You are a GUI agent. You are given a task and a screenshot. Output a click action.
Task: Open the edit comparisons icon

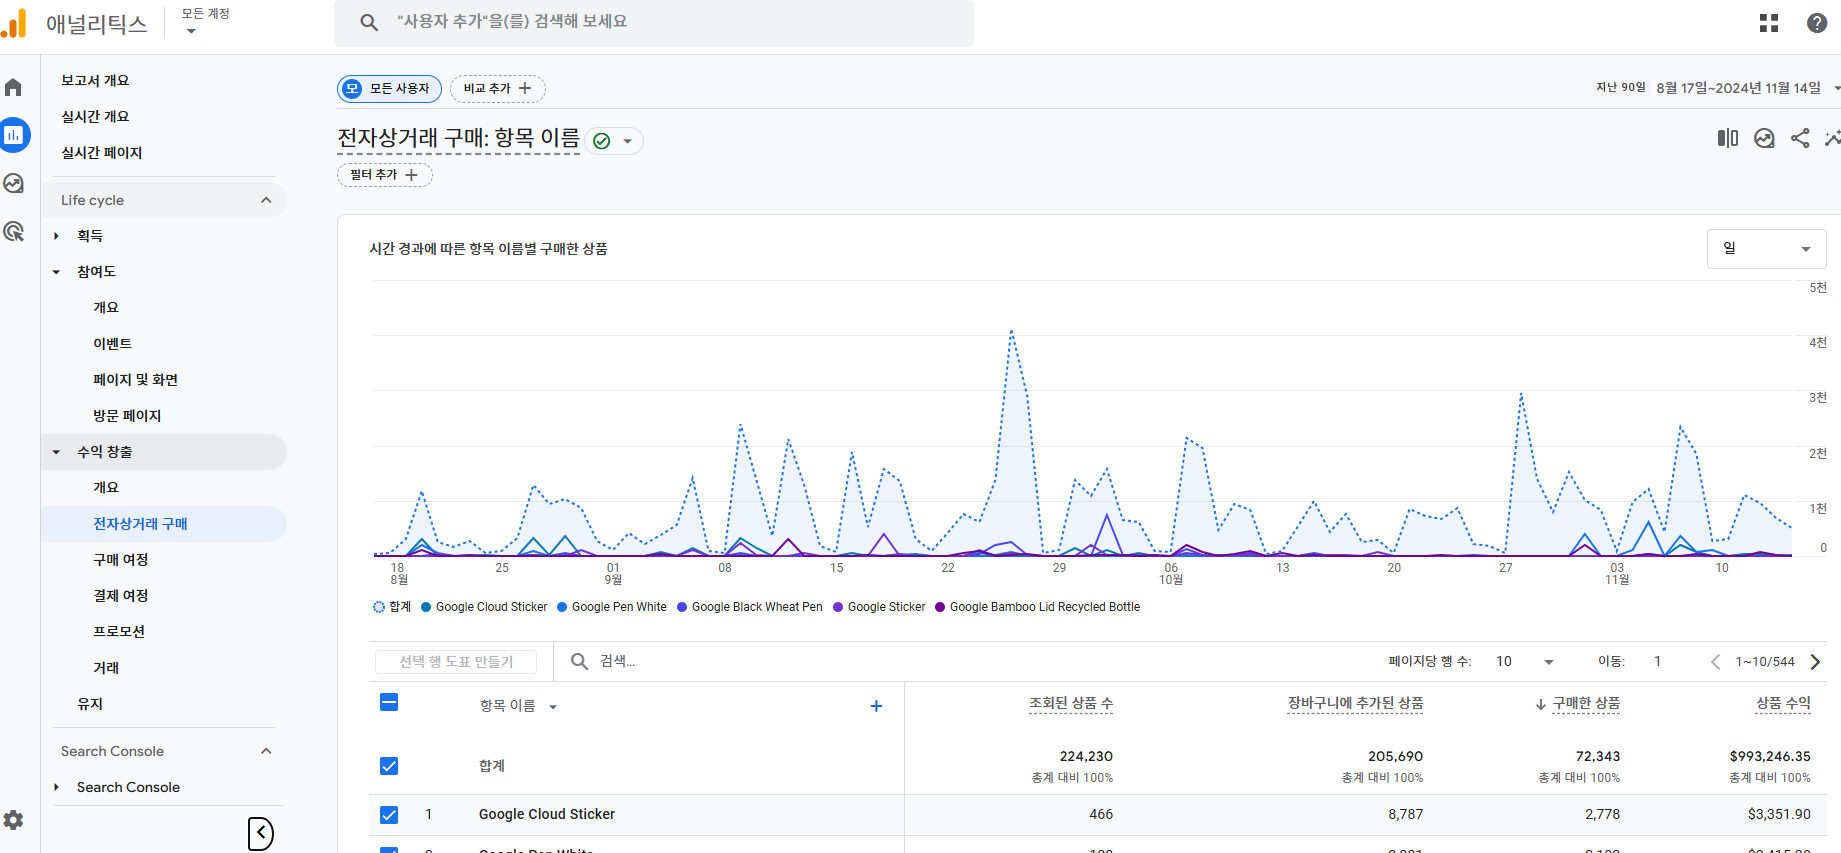pos(1728,138)
